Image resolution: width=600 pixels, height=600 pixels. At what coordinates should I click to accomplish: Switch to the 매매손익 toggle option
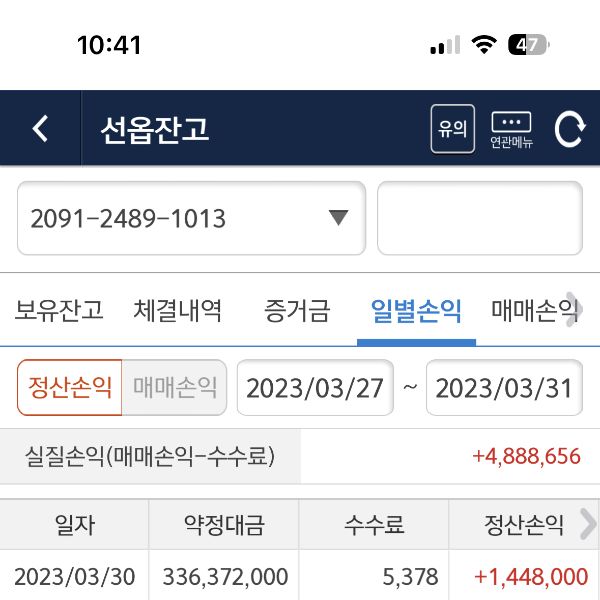[x=175, y=388]
